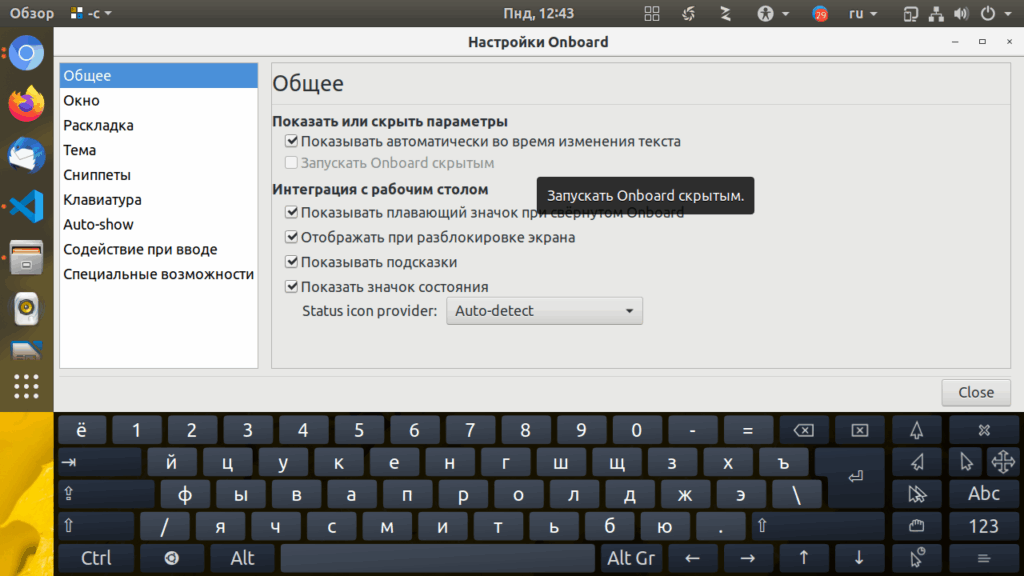The image size is (1024, 576).
Task: Switch keyboard to Abc layer
Action: tap(984, 494)
